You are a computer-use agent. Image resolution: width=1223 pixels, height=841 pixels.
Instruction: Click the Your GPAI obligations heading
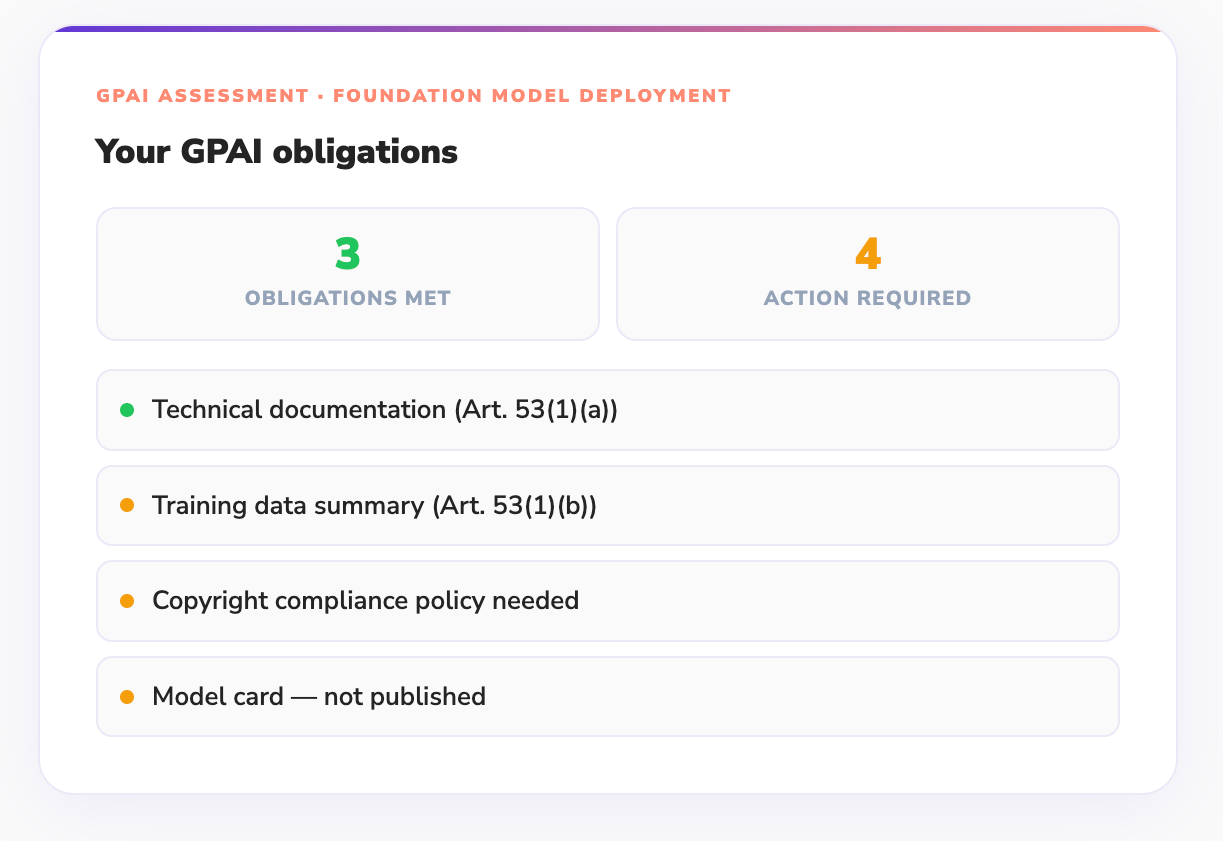click(x=276, y=152)
